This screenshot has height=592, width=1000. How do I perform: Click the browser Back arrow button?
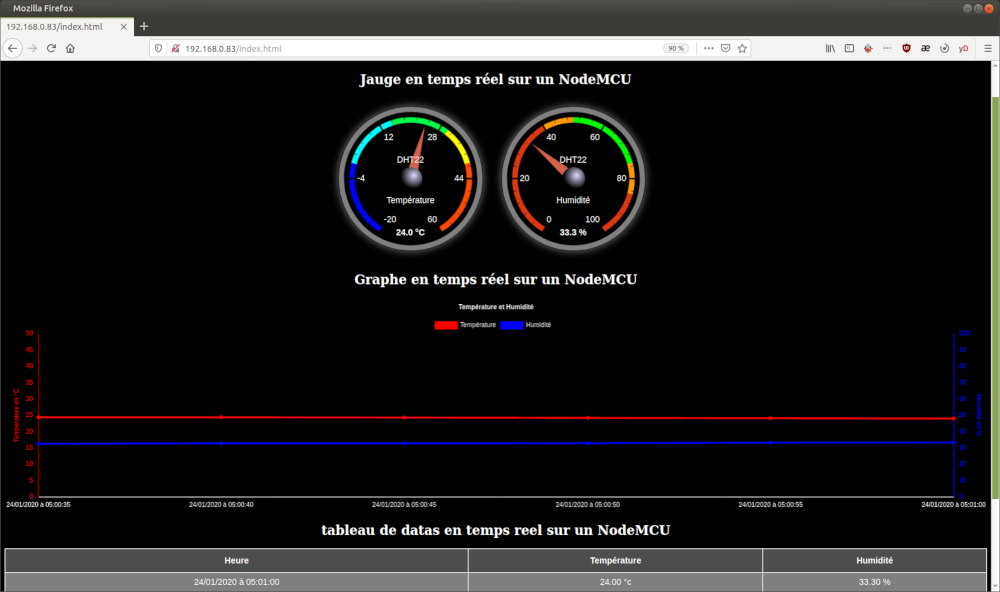click(13, 48)
